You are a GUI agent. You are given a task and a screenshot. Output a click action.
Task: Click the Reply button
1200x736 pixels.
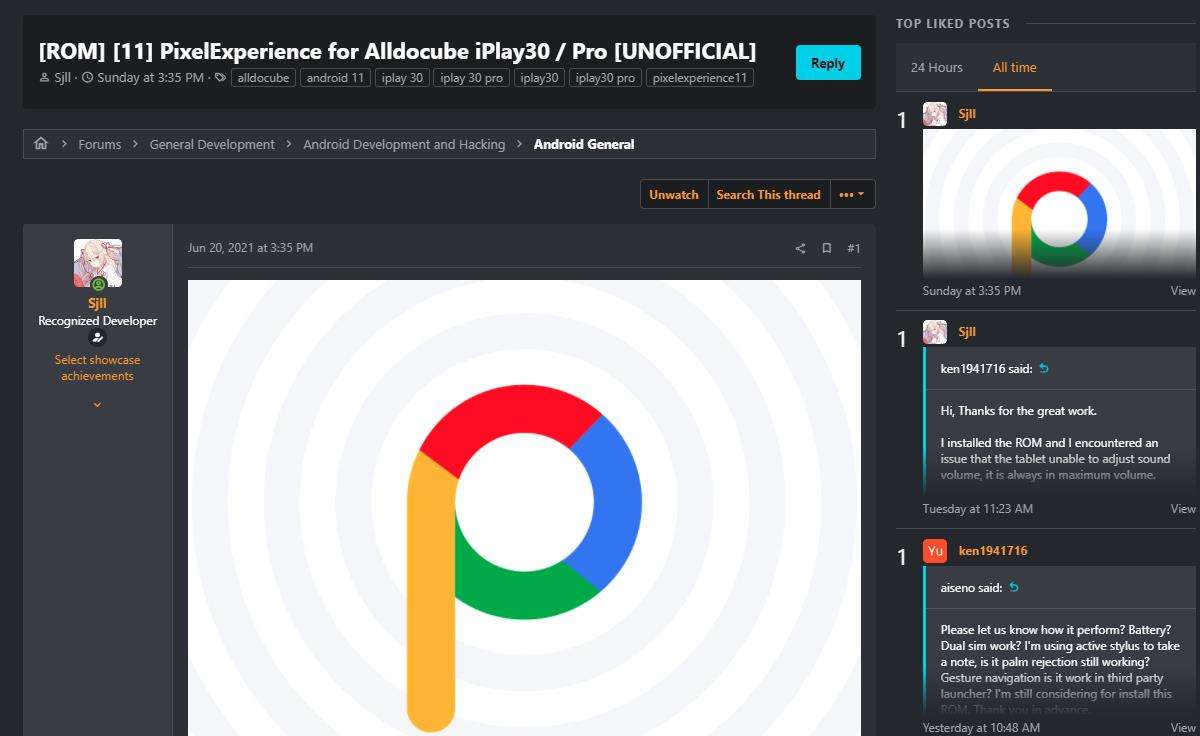pyautogui.click(x=827, y=63)
